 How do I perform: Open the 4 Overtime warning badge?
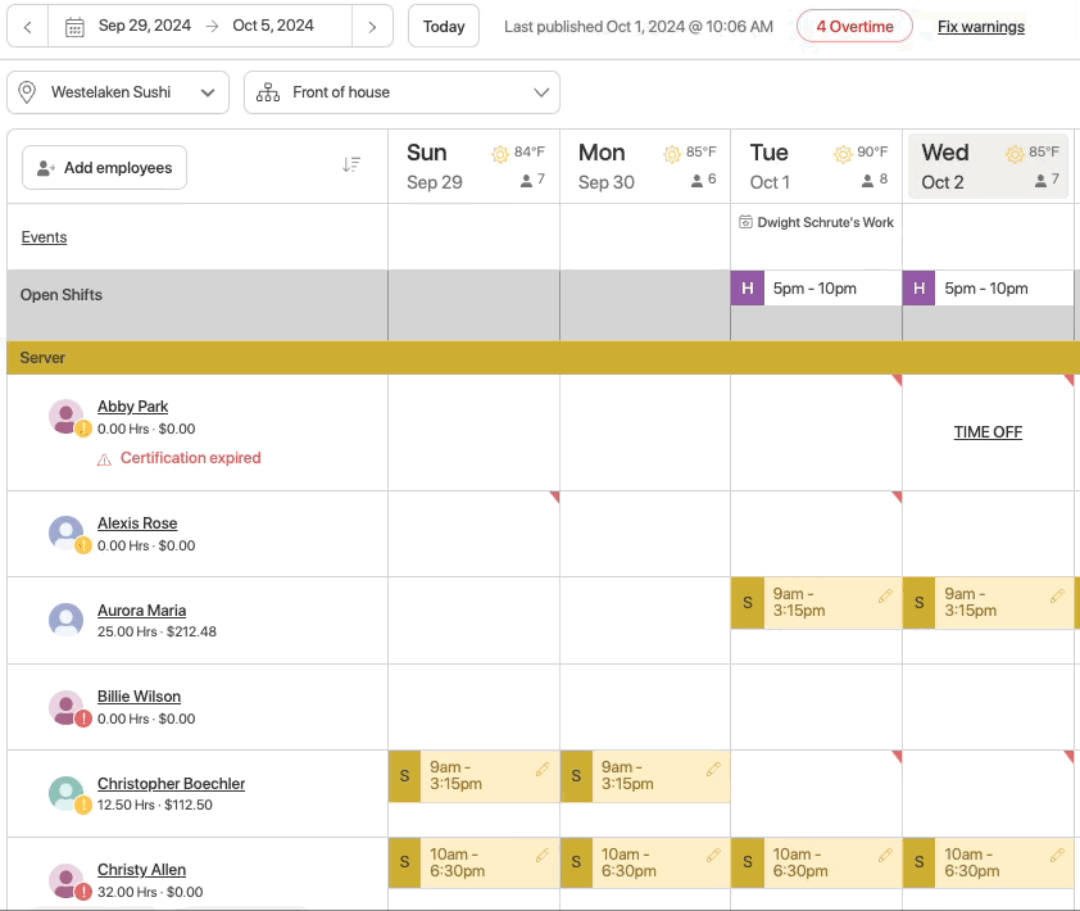click(x=854, y=27)
